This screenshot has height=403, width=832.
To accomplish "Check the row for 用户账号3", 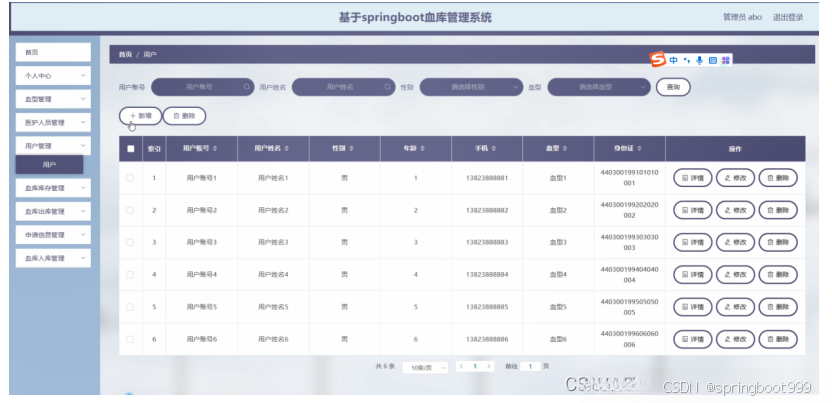I will click(130, 242).
